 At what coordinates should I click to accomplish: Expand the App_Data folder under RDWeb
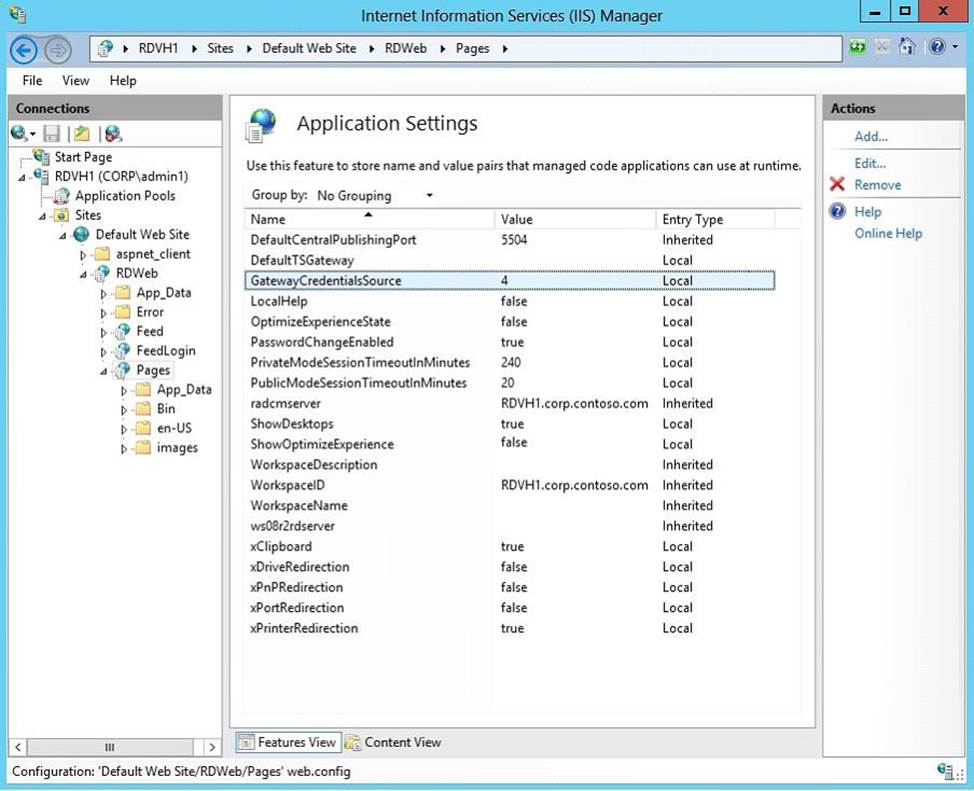[104, 293]
